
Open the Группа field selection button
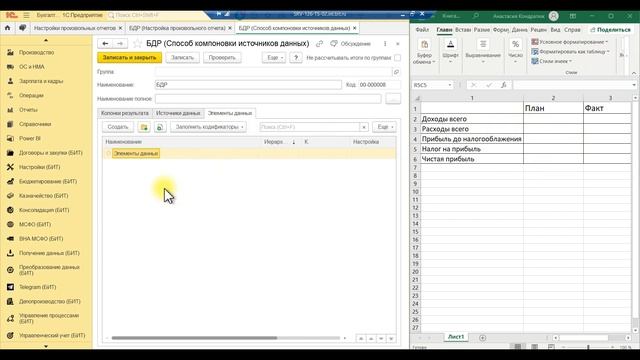[x=396, y=72]
